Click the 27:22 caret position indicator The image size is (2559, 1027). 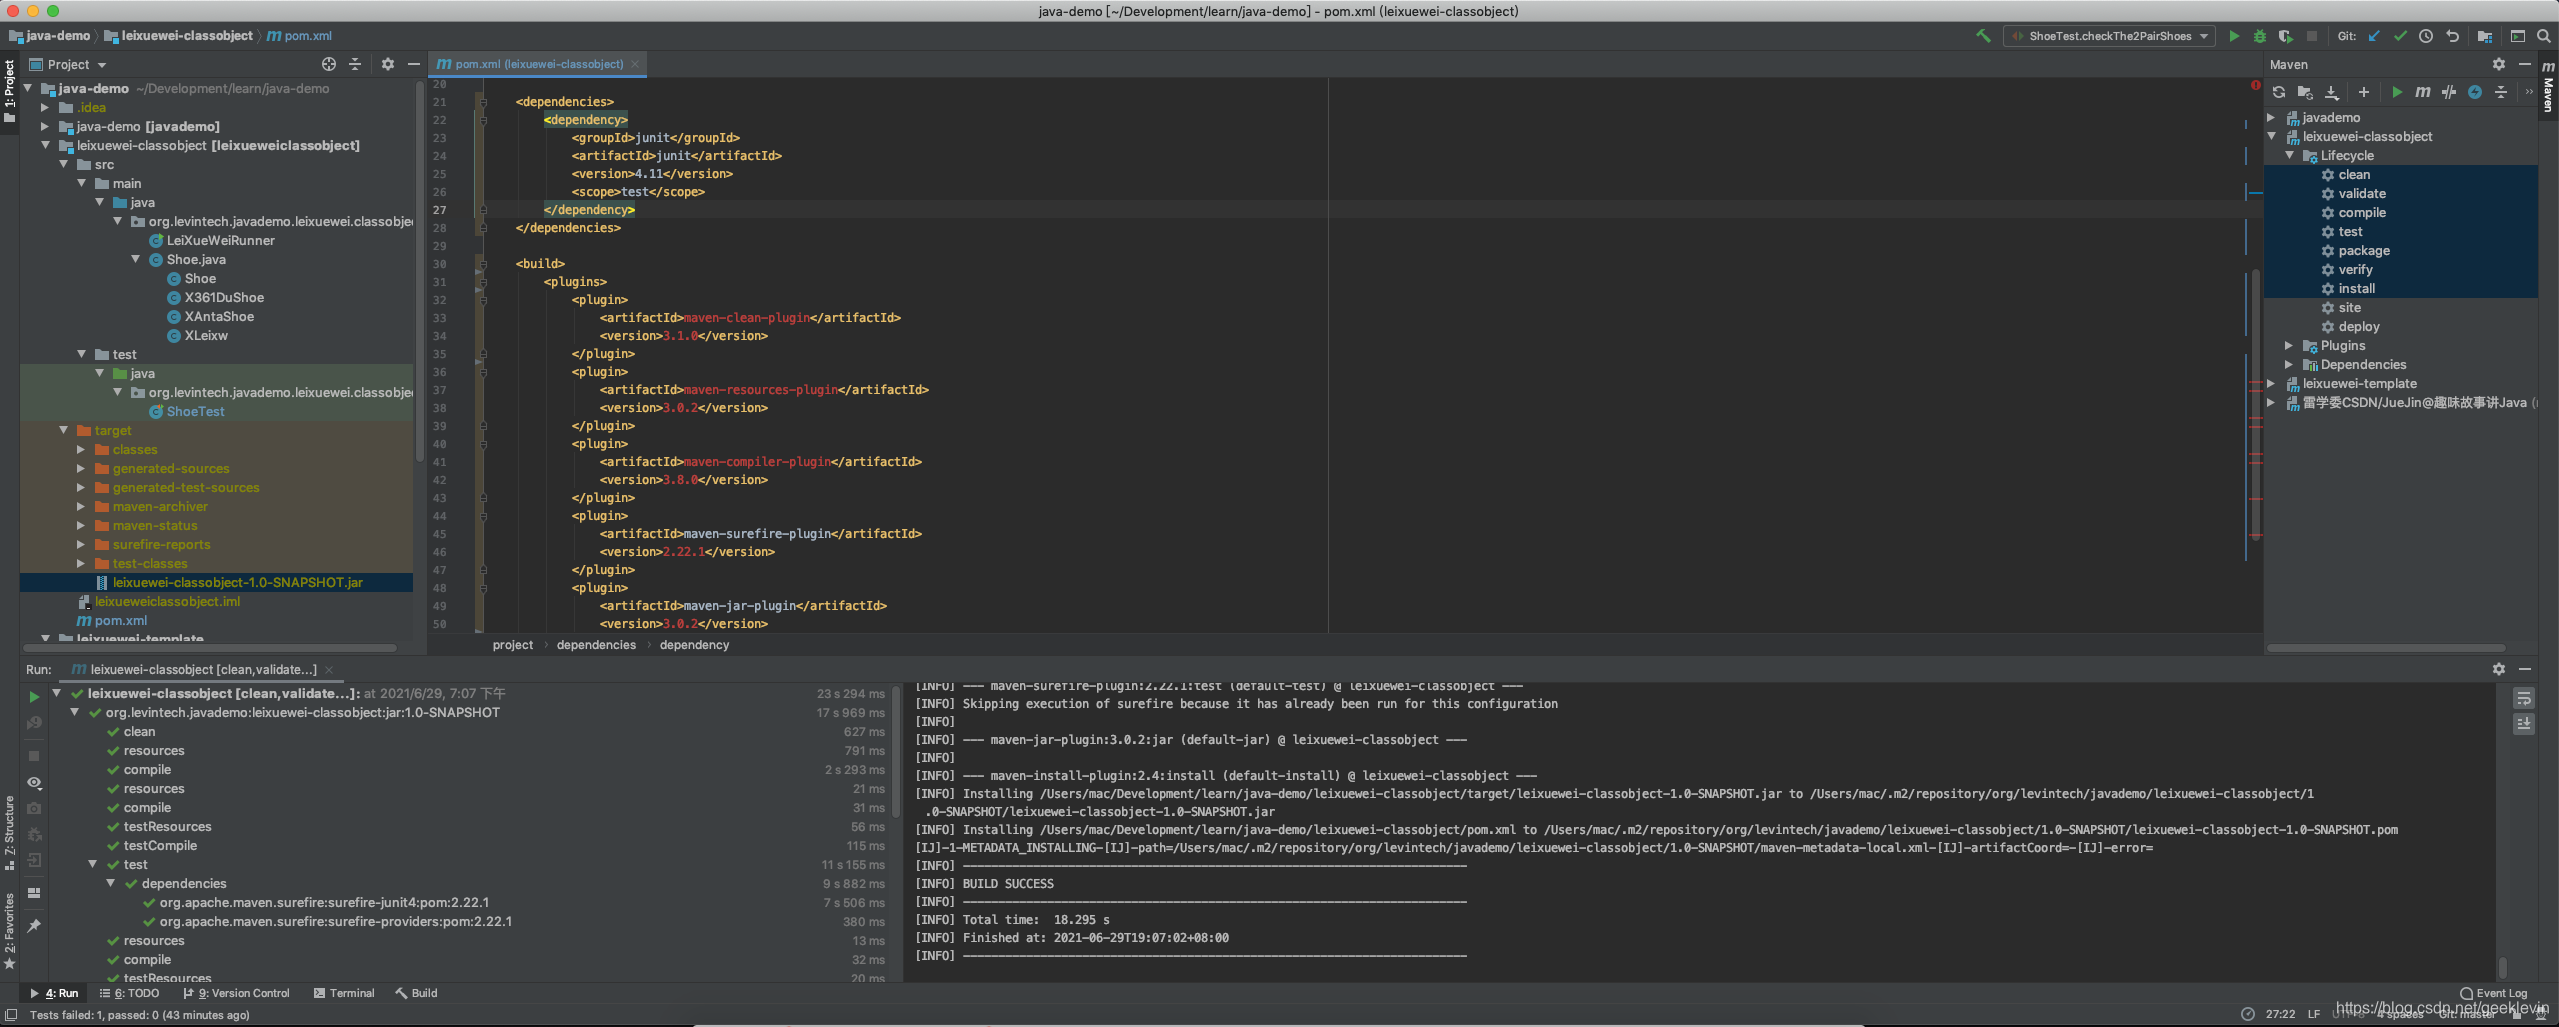click(x=2280, y=1014)
